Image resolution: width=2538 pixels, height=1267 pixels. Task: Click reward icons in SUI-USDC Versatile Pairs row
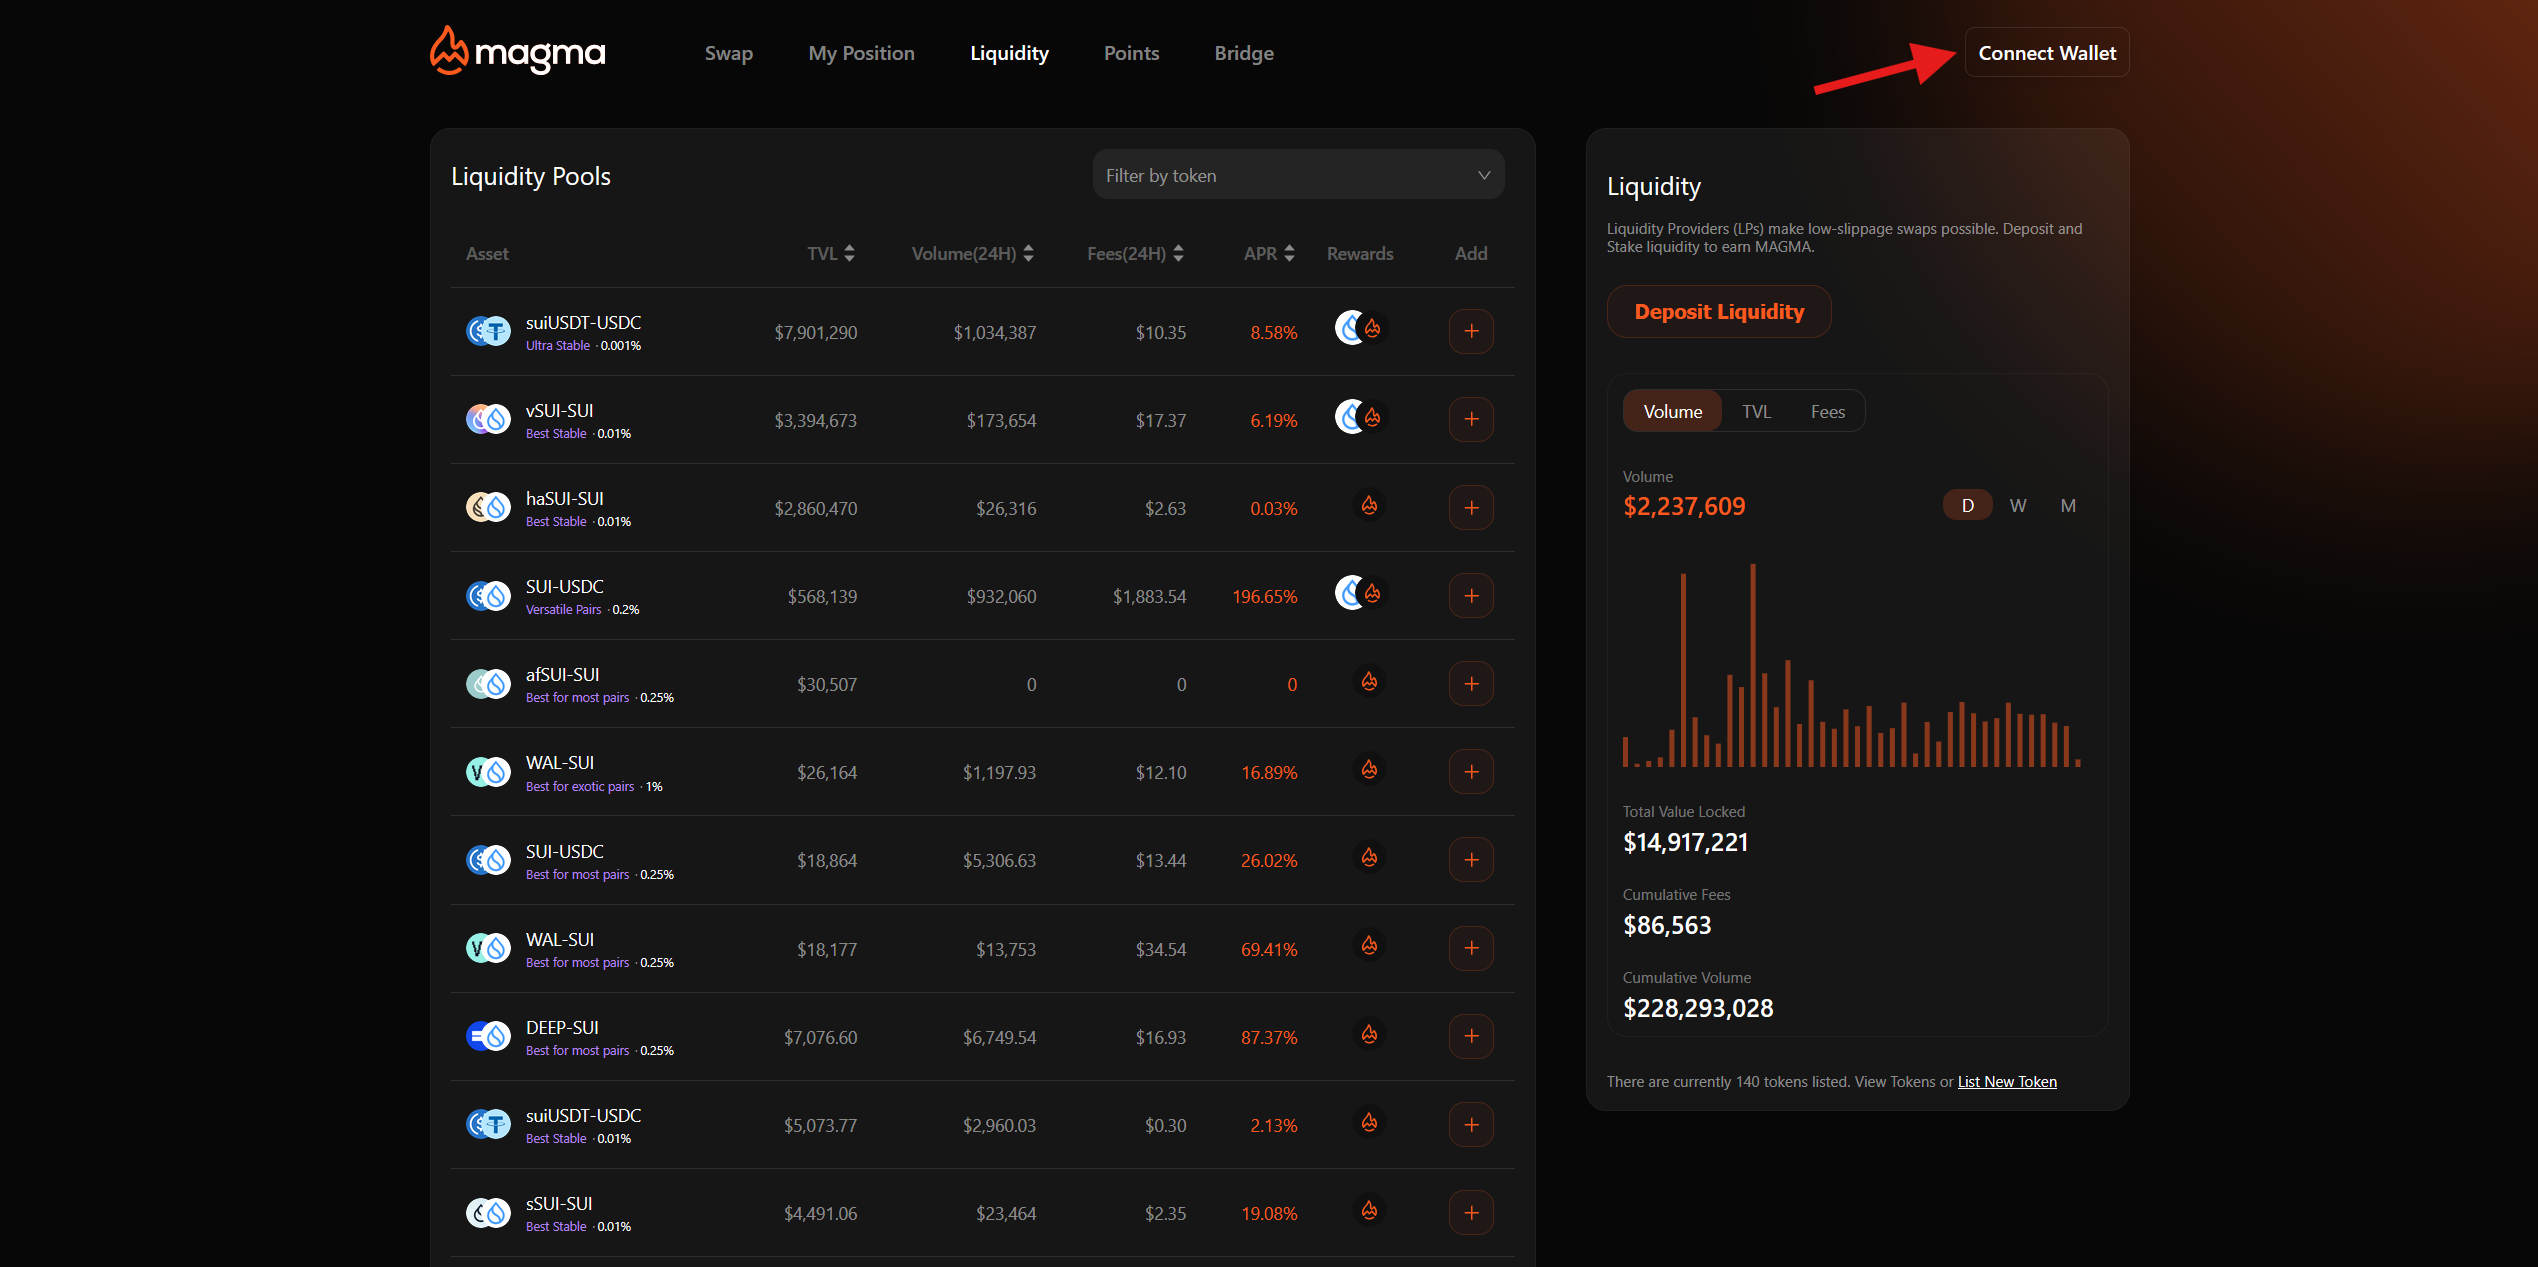pyautogui.click(x=1360, y=592)
